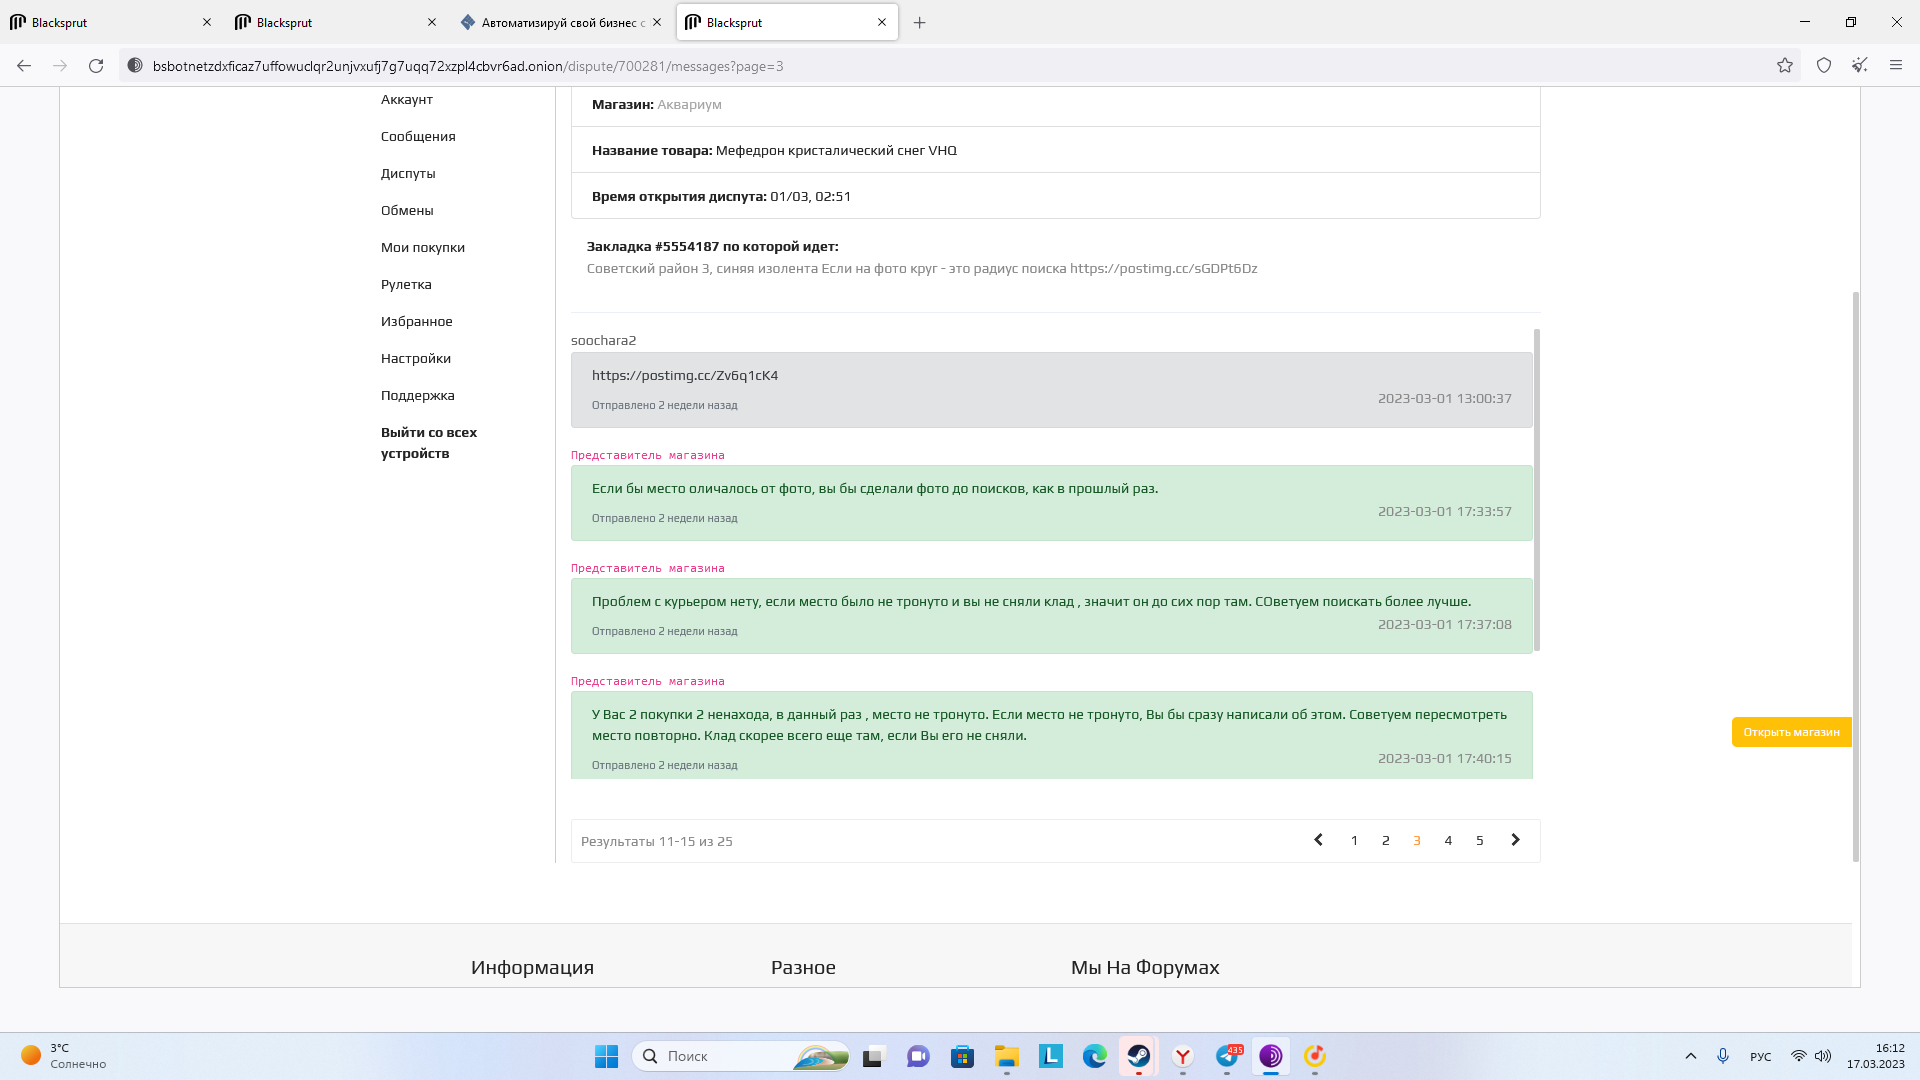Click the soochara2 message postimg link text
The width and height of the screenshot is (1920, 1080).
(x=685, y=375)
